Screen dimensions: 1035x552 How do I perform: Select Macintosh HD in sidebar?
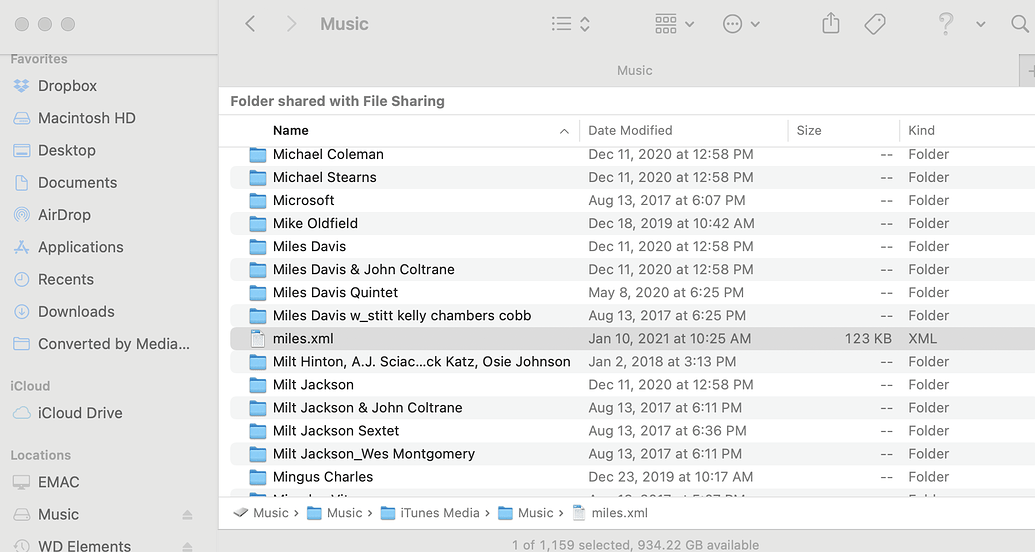86,118
